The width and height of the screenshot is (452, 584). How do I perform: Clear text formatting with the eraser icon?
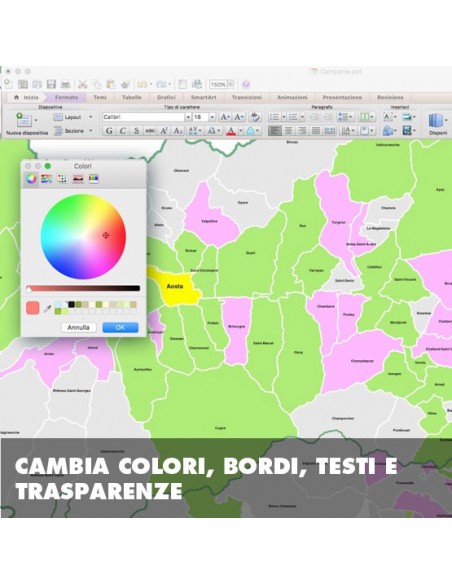[x=255, y=117]
